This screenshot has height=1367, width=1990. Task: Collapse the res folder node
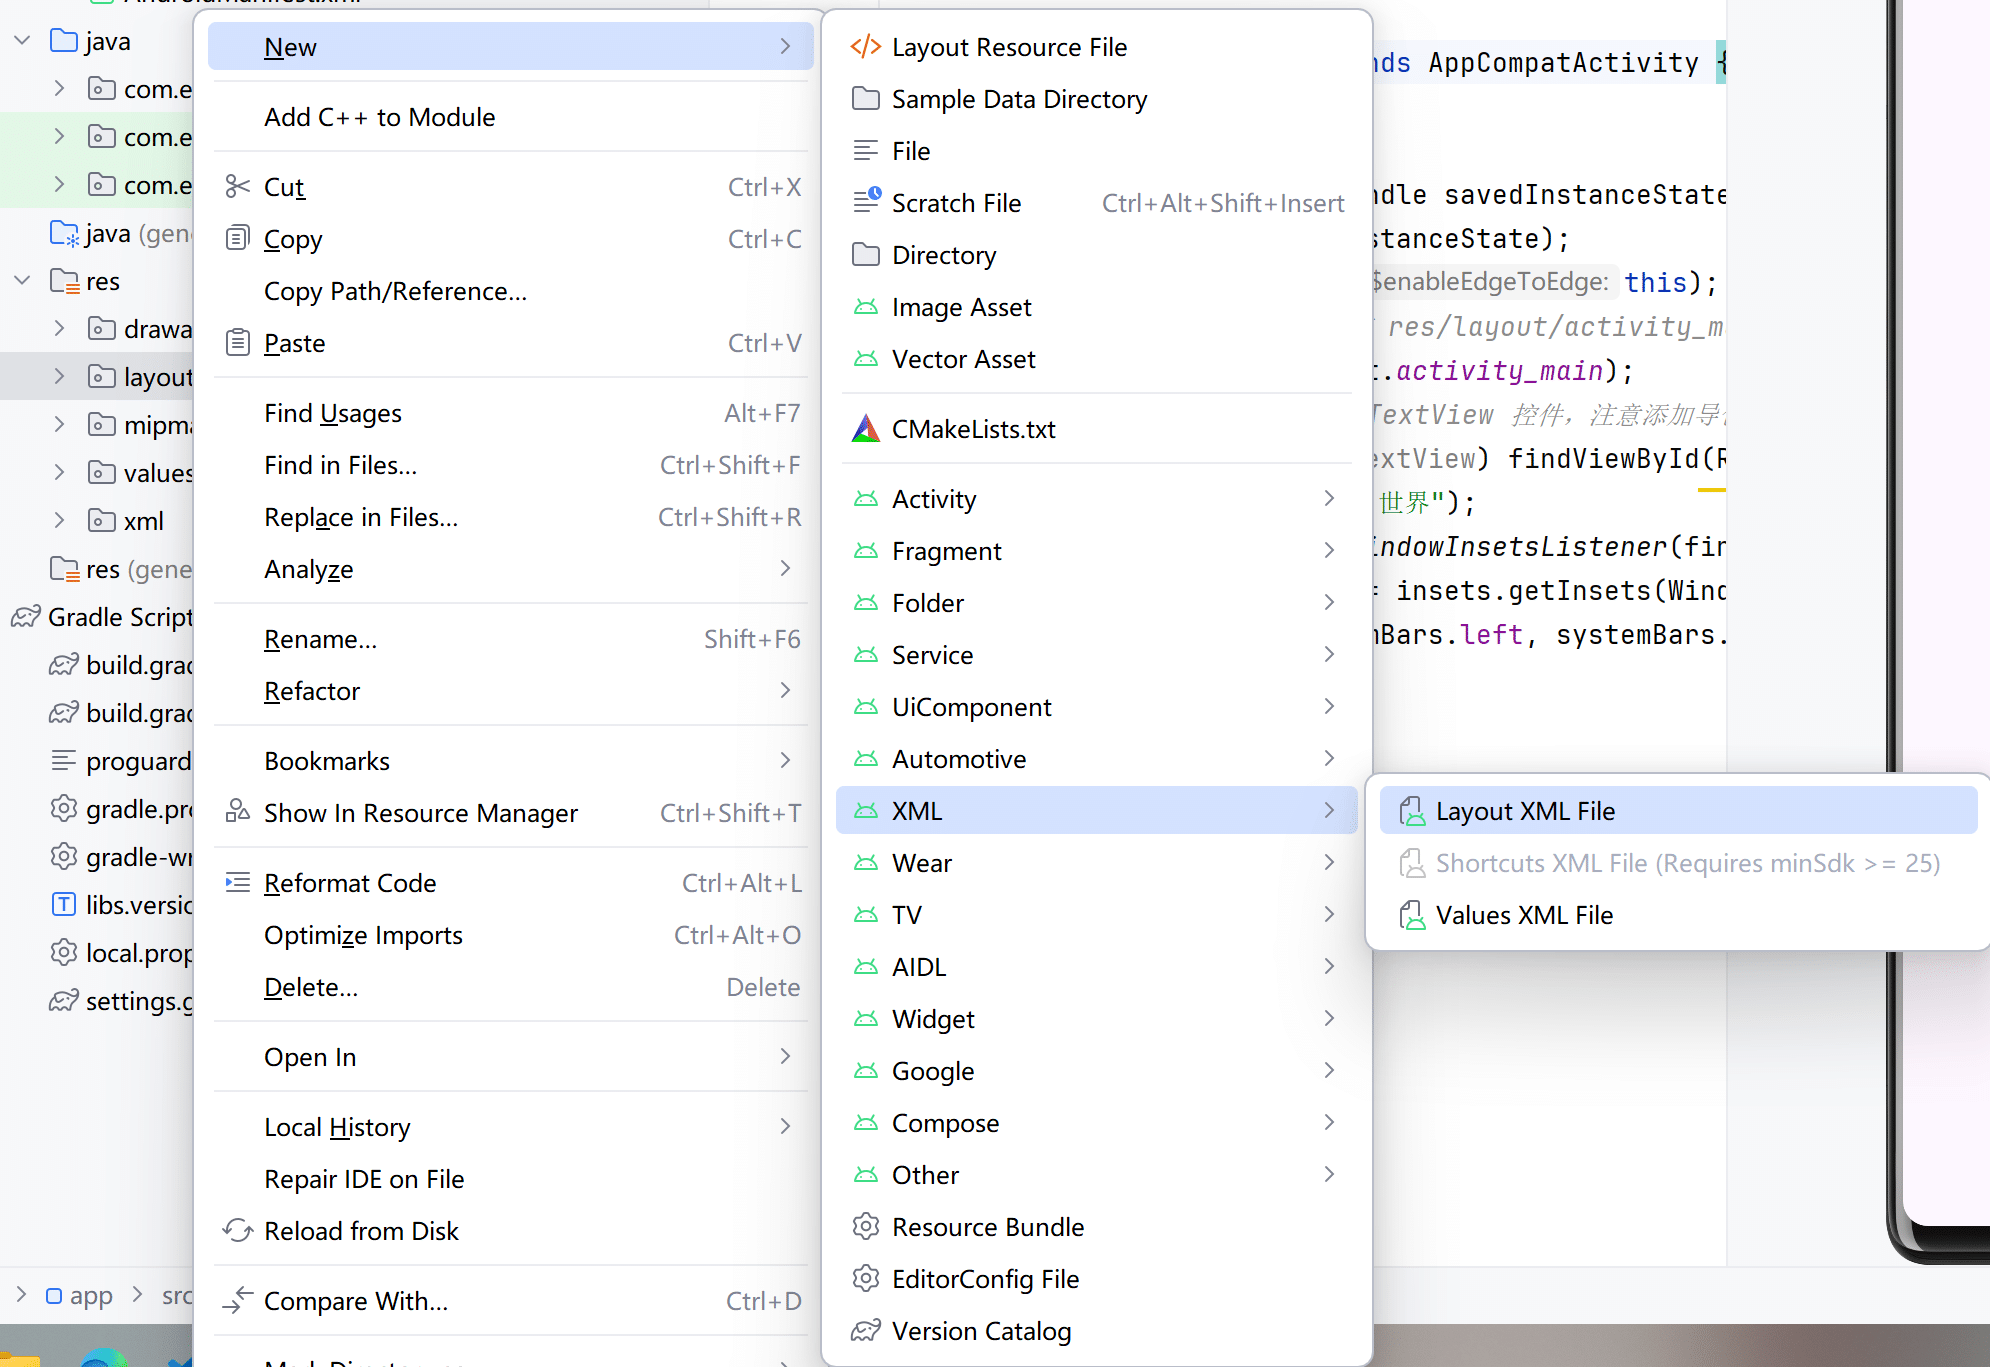click(x=22, y=281)
